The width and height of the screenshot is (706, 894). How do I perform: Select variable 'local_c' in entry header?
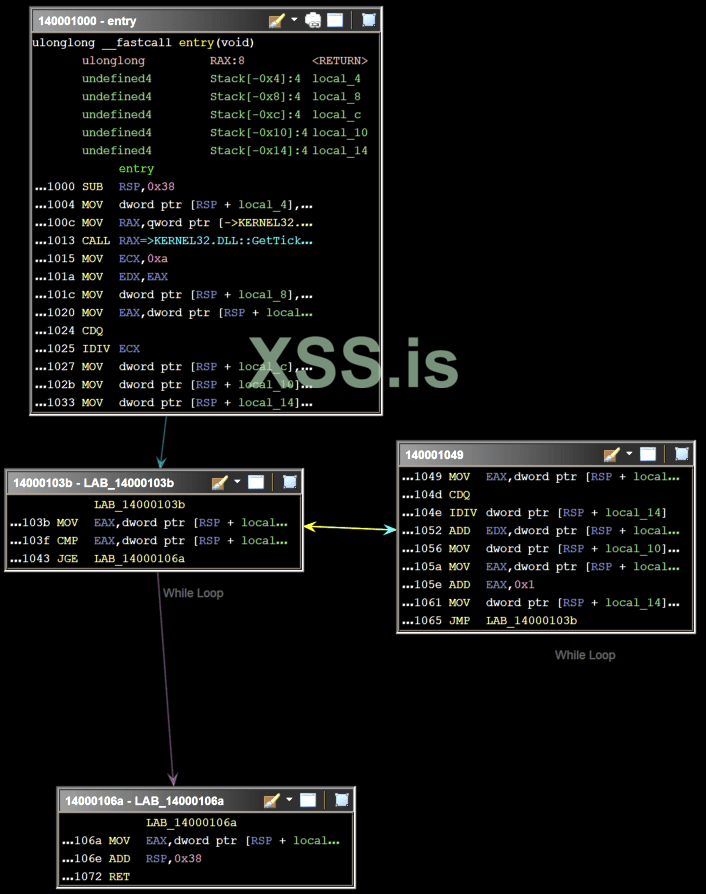pos(336,115)
